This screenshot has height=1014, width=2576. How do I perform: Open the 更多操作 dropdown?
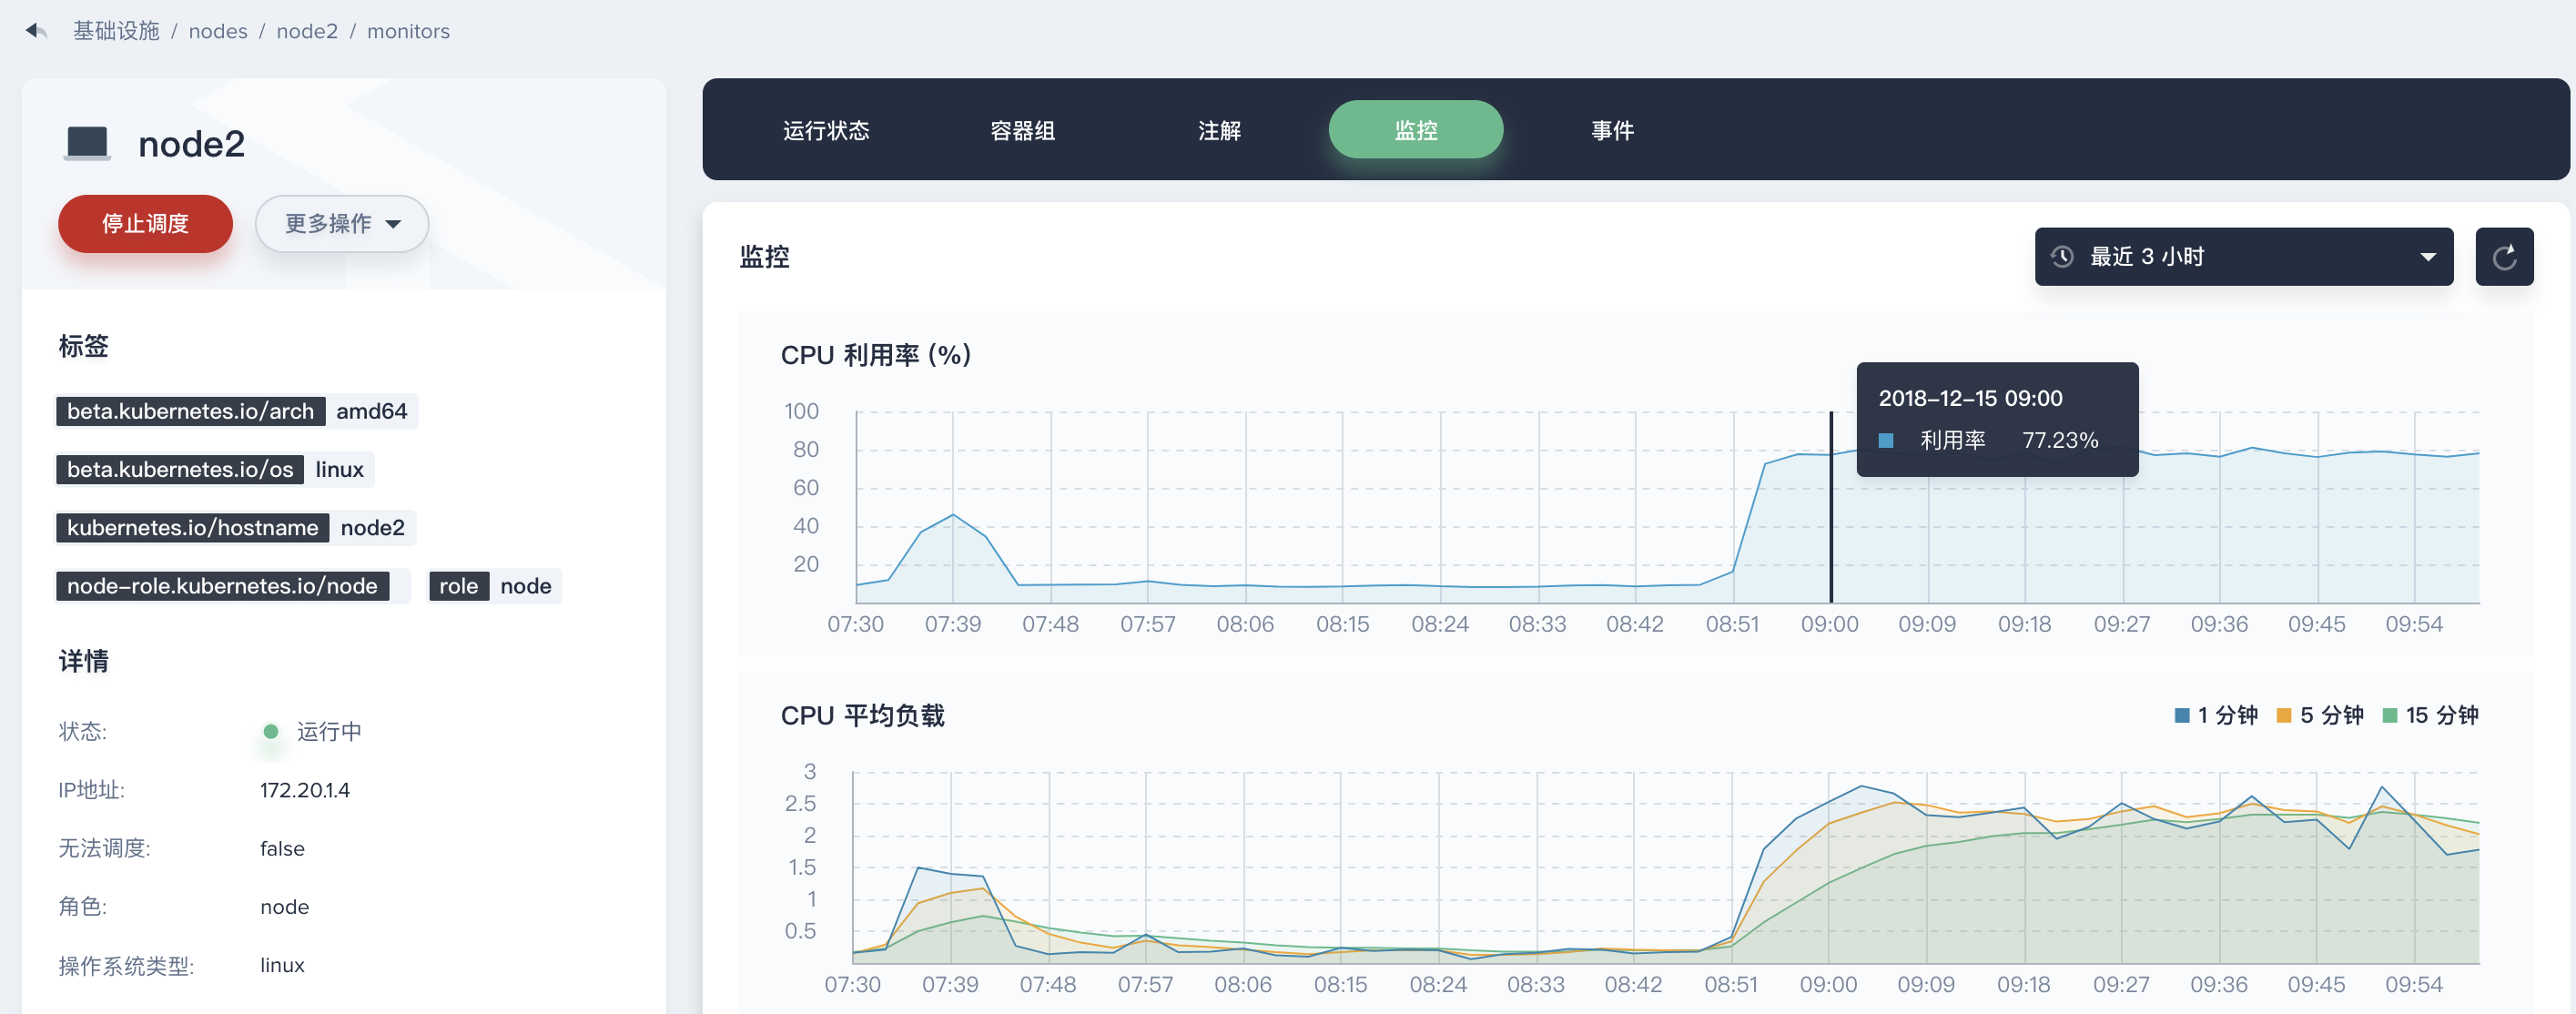coord(342,224)
